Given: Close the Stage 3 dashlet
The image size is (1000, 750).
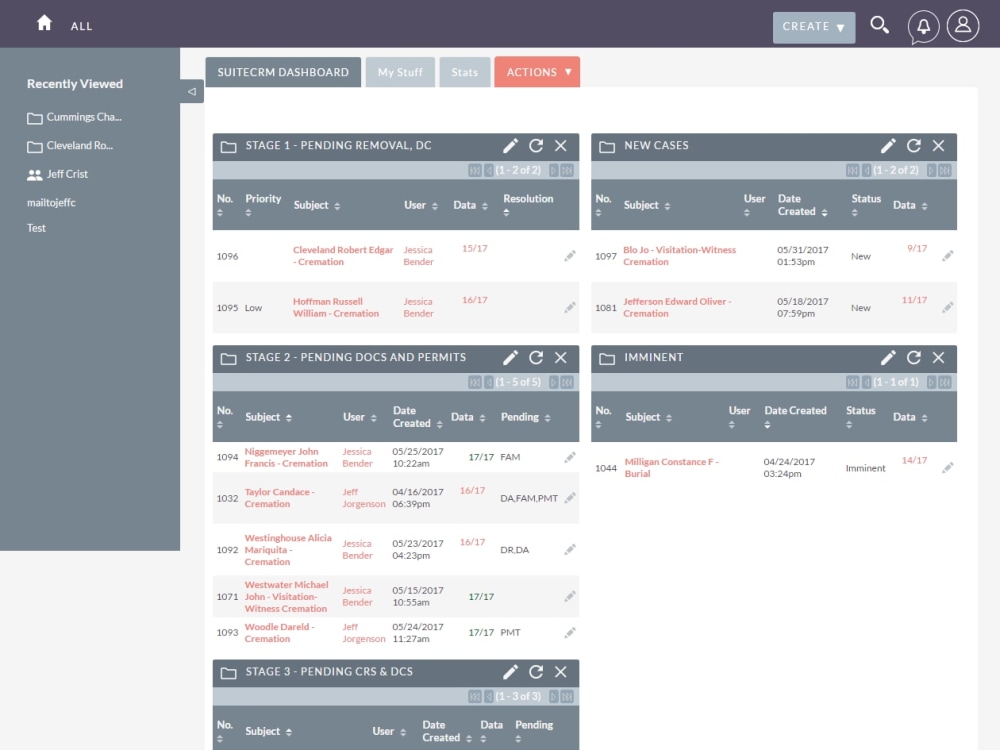Looking at the screenshot, I should 561,672.
